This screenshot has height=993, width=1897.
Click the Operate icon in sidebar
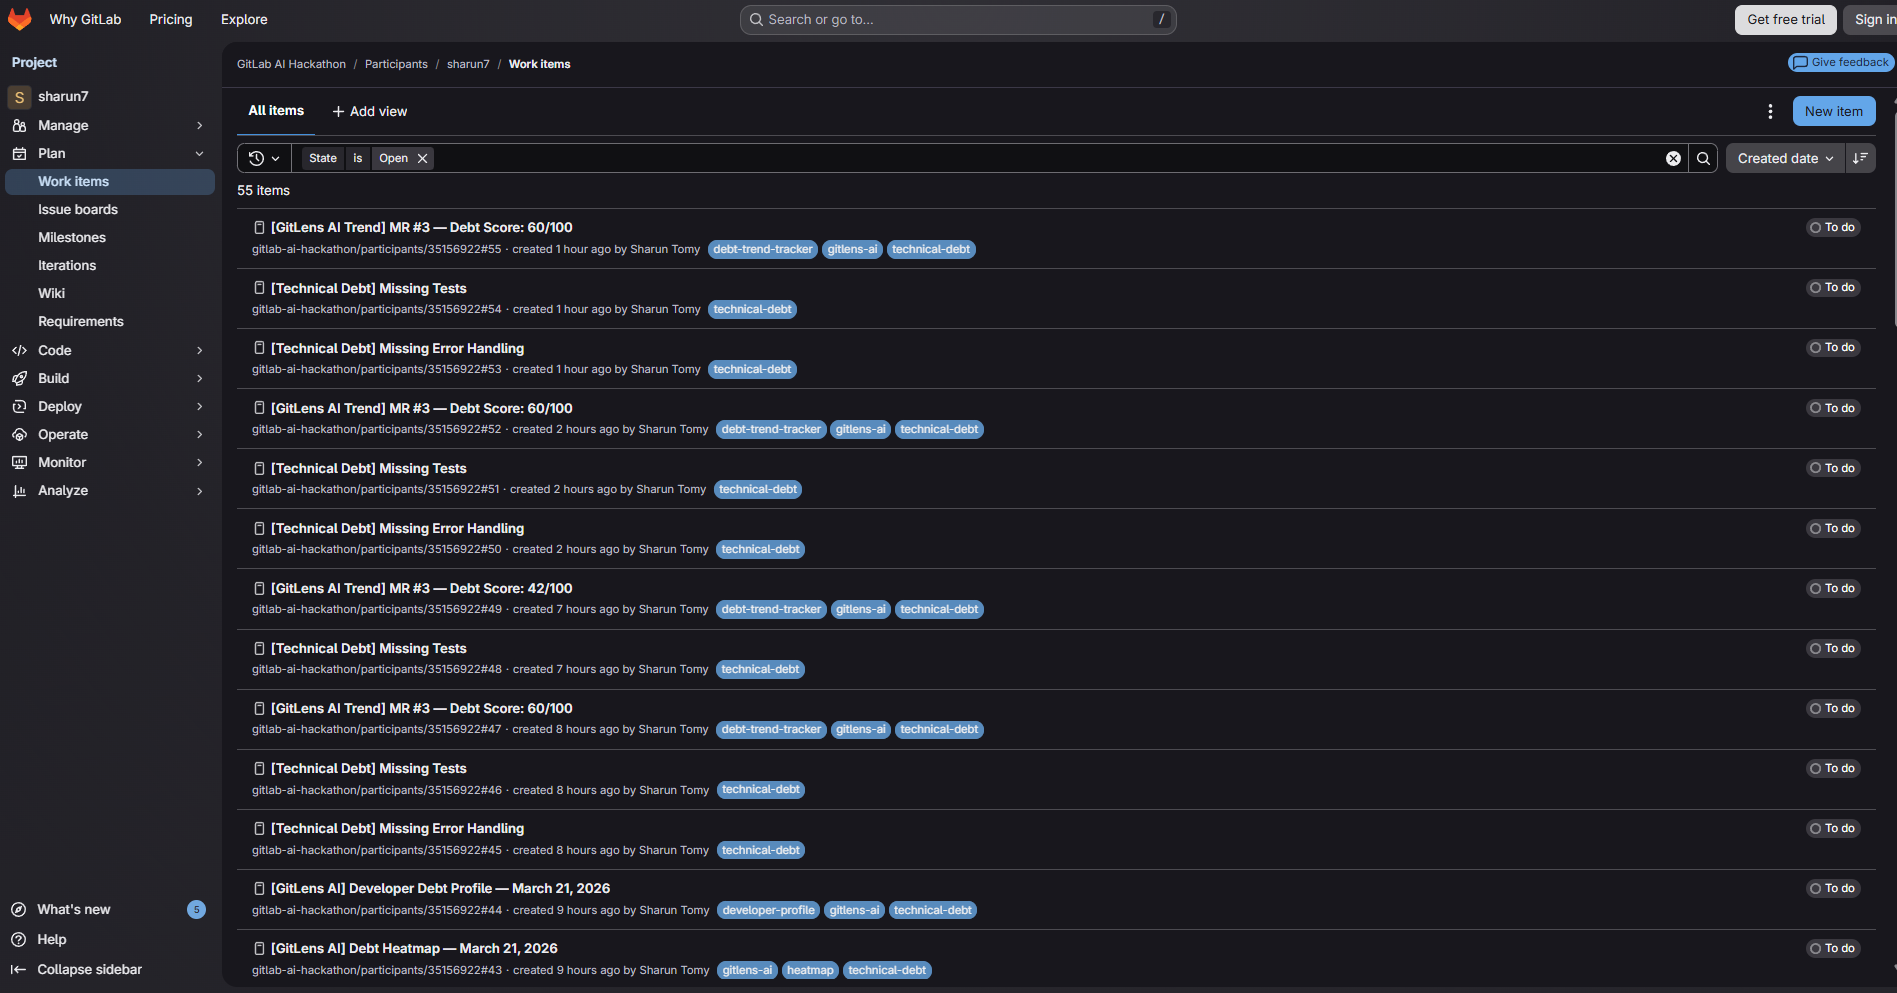[19, 434]
